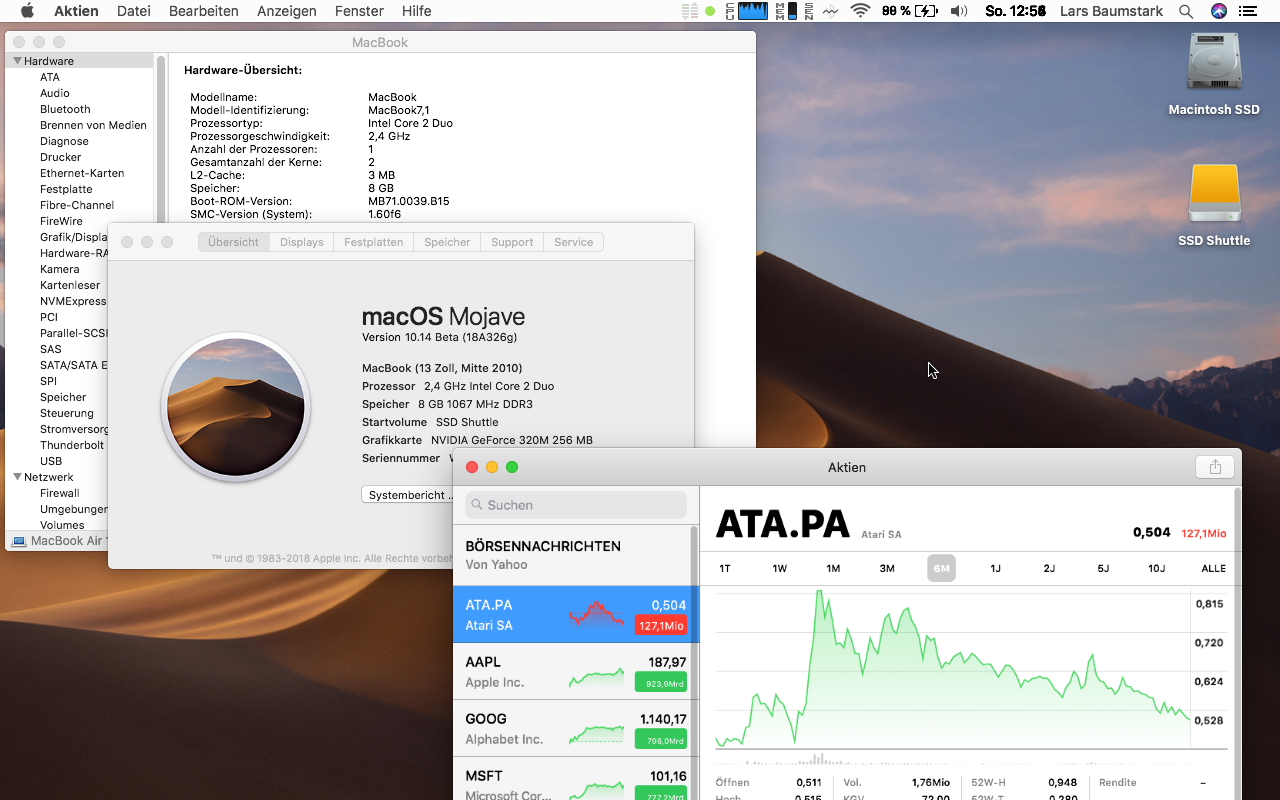The height and width of the screenshot is (800, 1280).
Task: Click the green dot status icon in menu bar
Action: tap(710, 11)
